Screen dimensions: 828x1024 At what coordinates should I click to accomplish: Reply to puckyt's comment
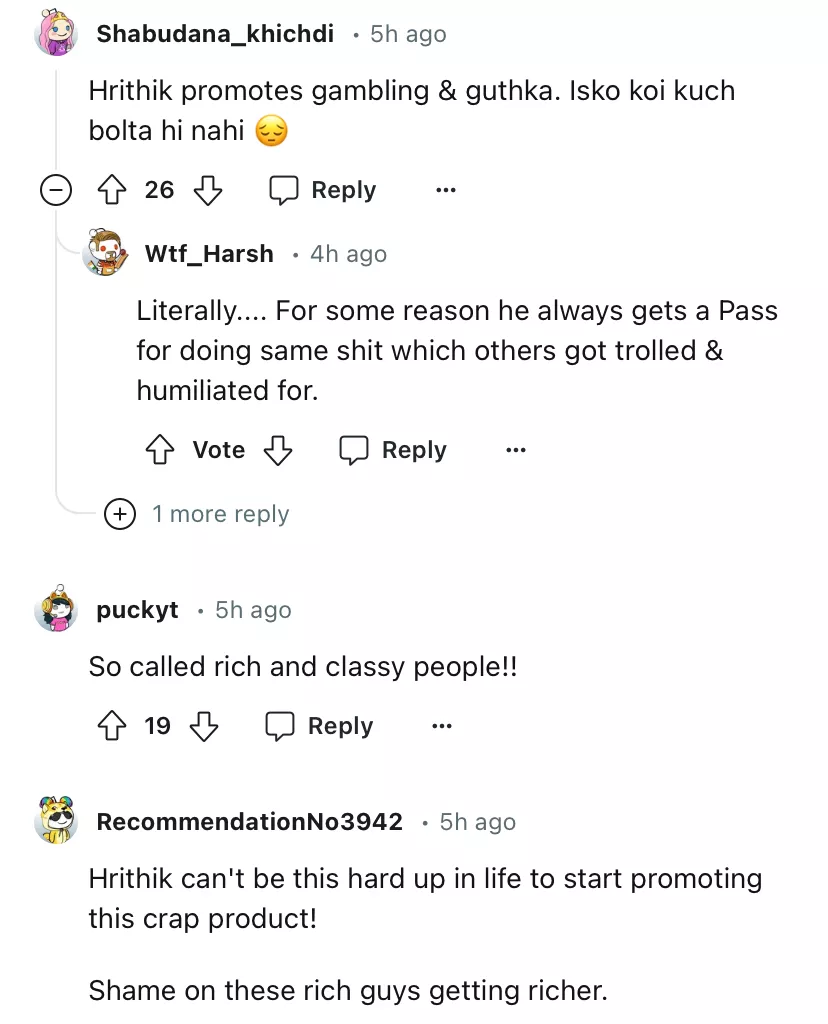tap(319, 726)
